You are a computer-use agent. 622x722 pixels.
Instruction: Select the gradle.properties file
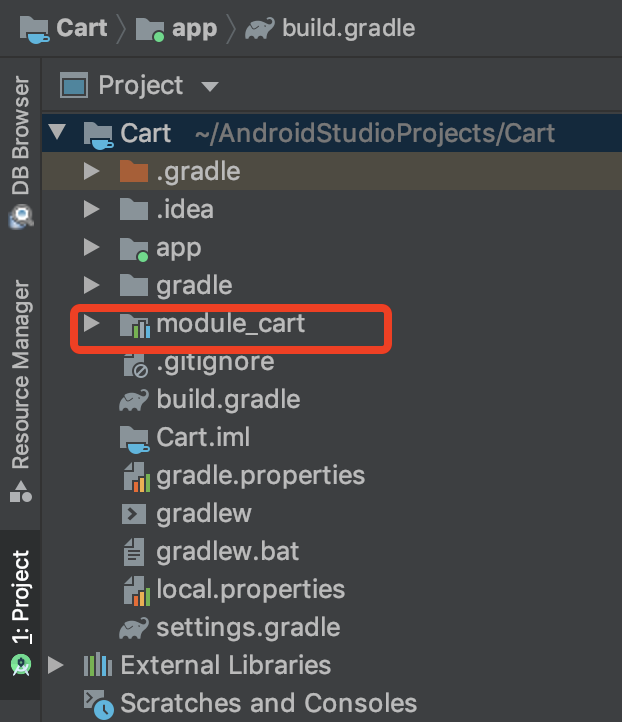click(x=331, y=475)
